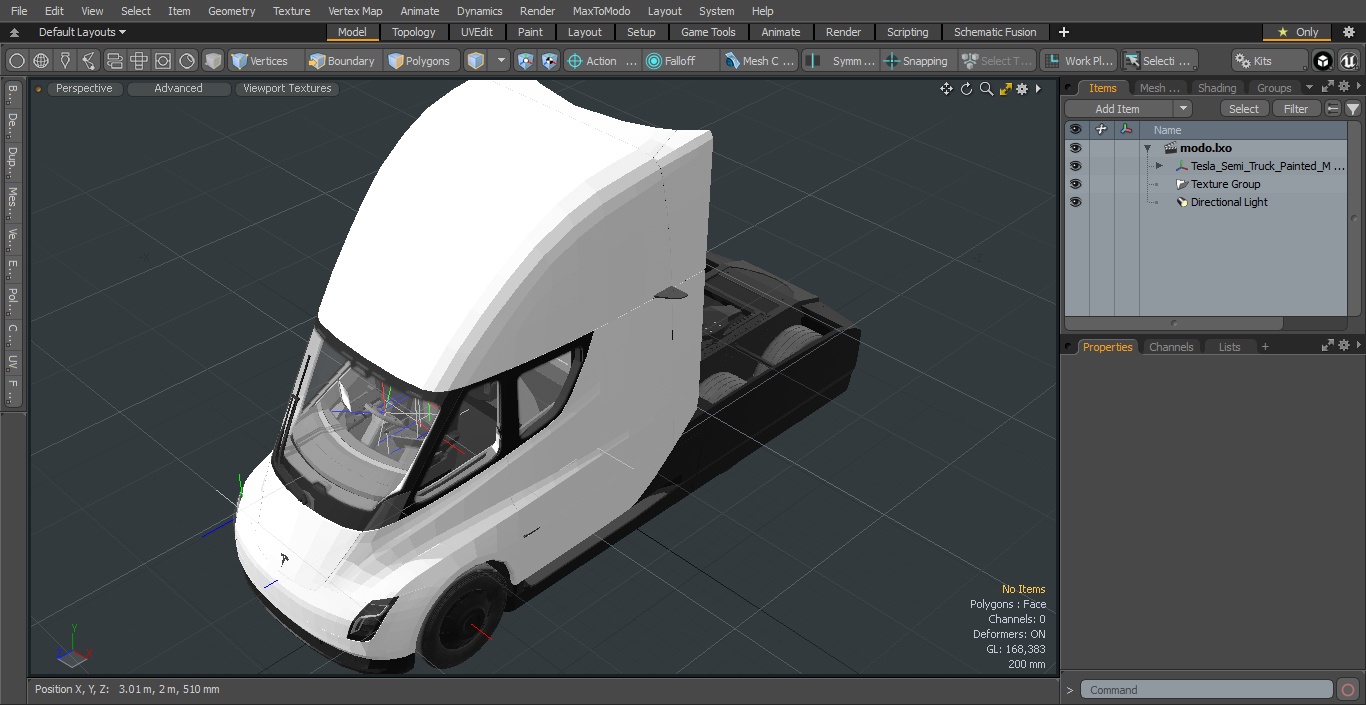Expand the Tesla_Semi_Truck_Painted tree item

click(x=1159, y=166)
